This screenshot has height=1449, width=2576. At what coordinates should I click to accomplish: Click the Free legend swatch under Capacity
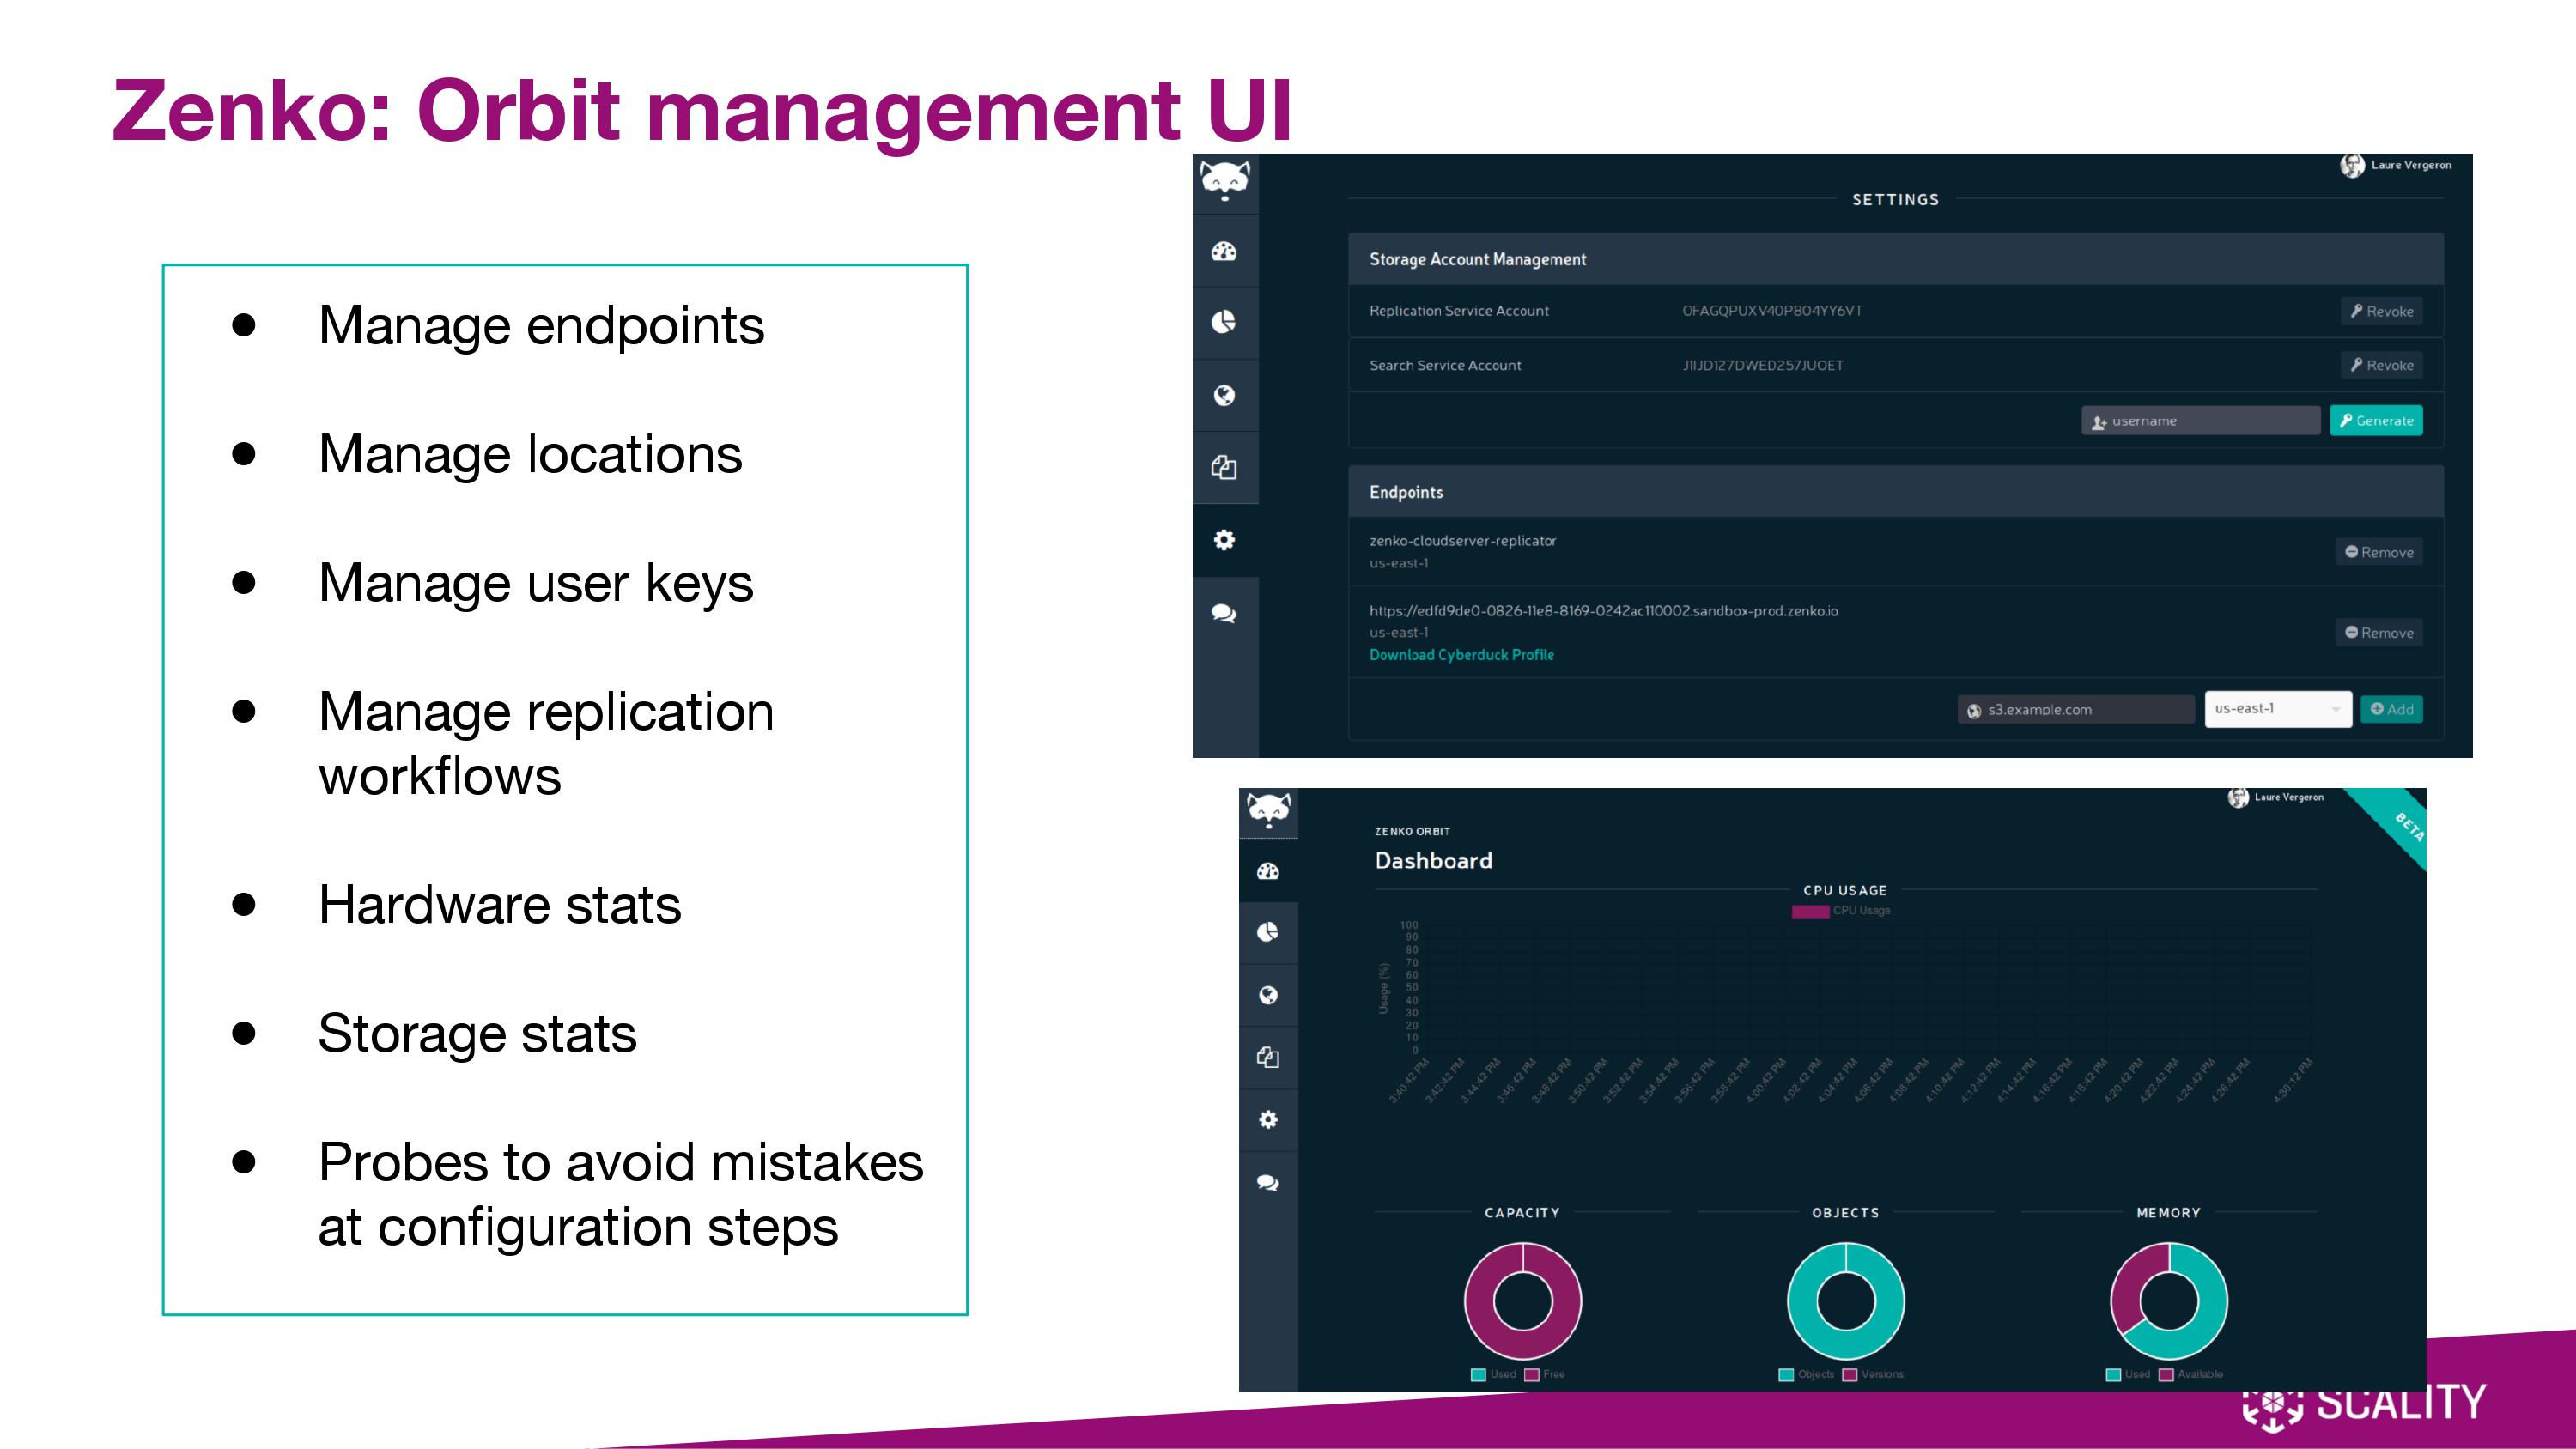tap(1531, 1375)
